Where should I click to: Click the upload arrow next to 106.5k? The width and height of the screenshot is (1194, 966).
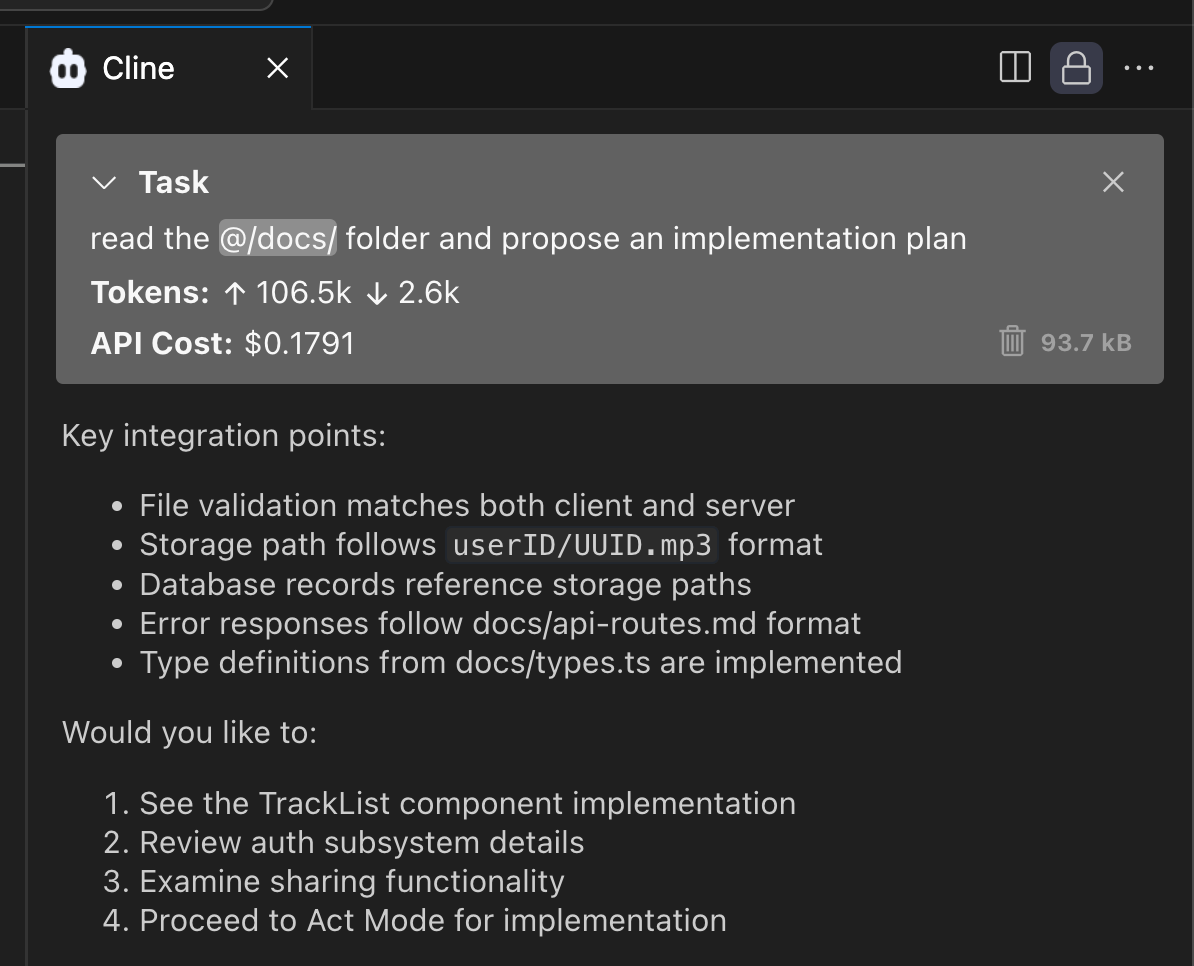[235, 294]
